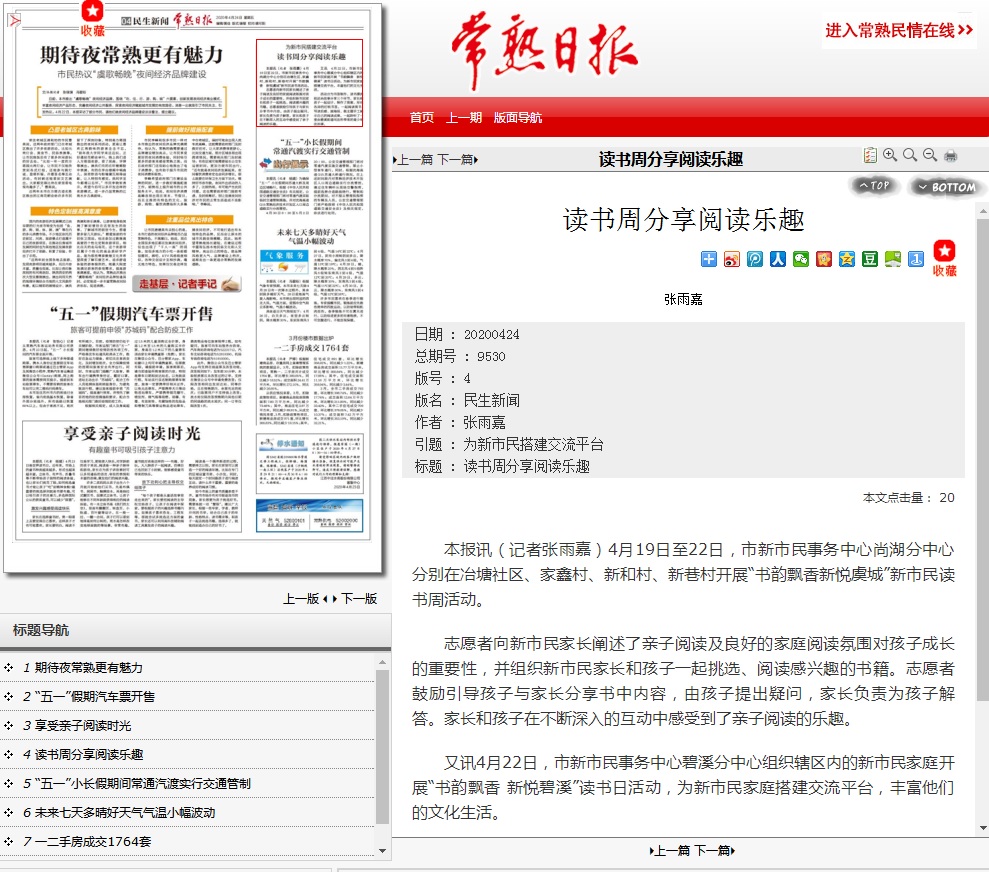Reset article text zoom with plain magnifier
This screenshot has height=872, width=989.
click(910, 155)
